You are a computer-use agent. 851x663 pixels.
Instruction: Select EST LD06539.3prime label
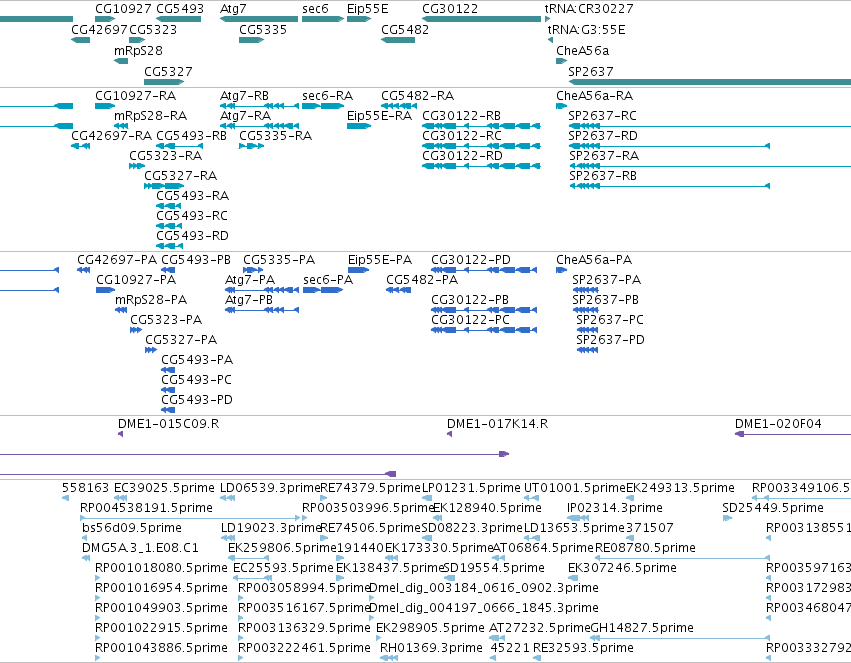pyautogui.click(x=270, y=488)
